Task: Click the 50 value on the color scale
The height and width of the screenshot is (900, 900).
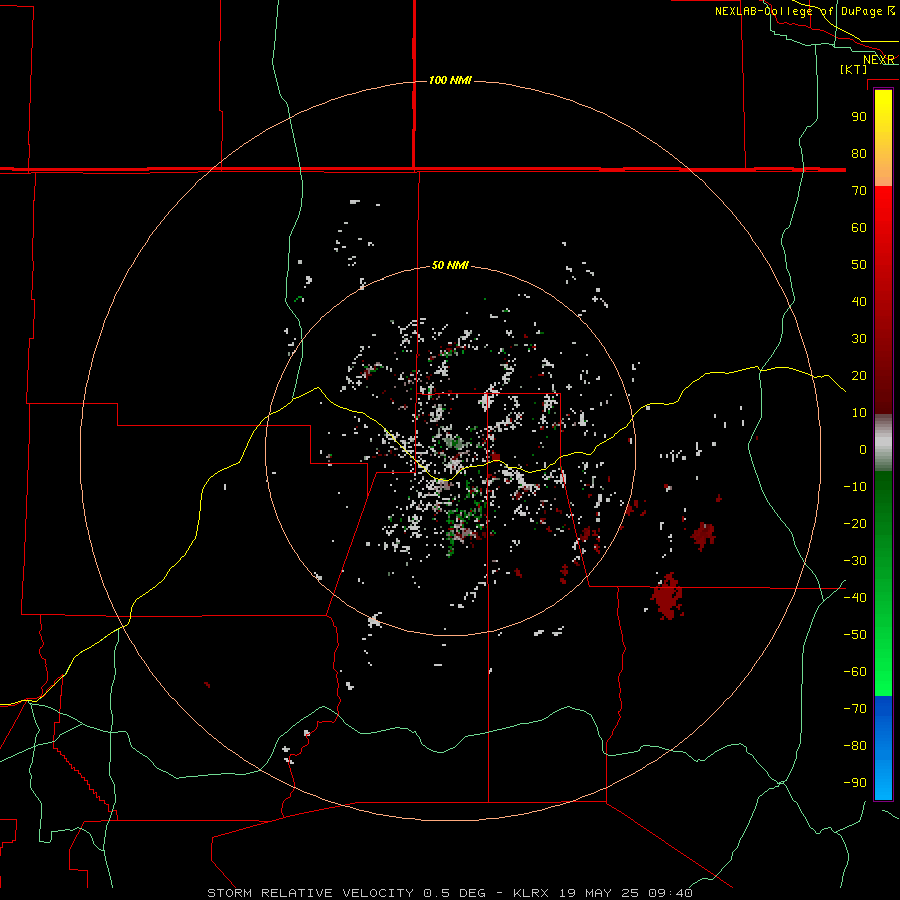Action: [859, 265]
